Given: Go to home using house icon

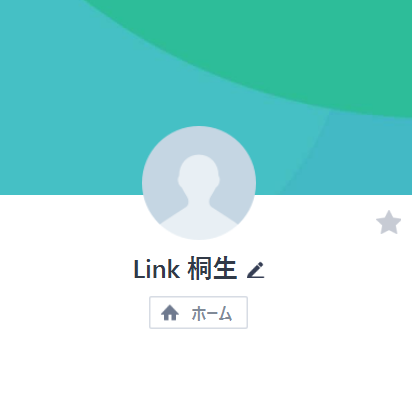Looking at the screenshot, I should [170, 313].
